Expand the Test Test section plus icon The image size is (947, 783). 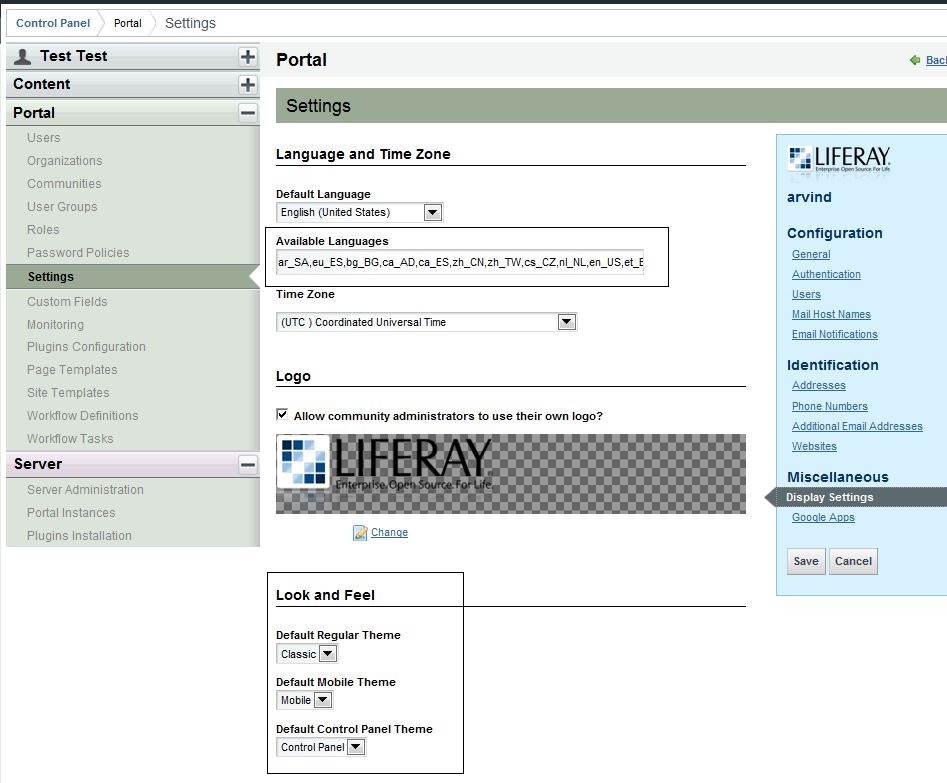click(248, 57)
